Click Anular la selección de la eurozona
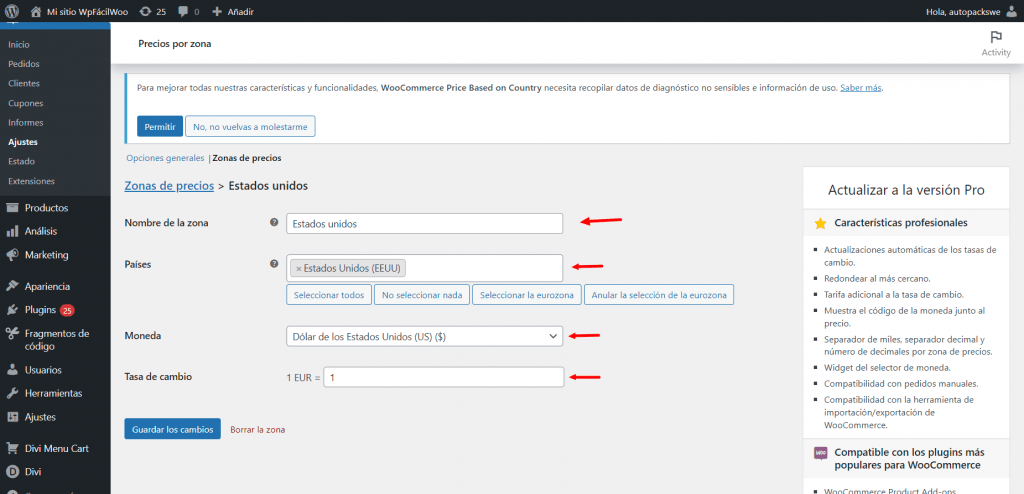 (659, 295)
